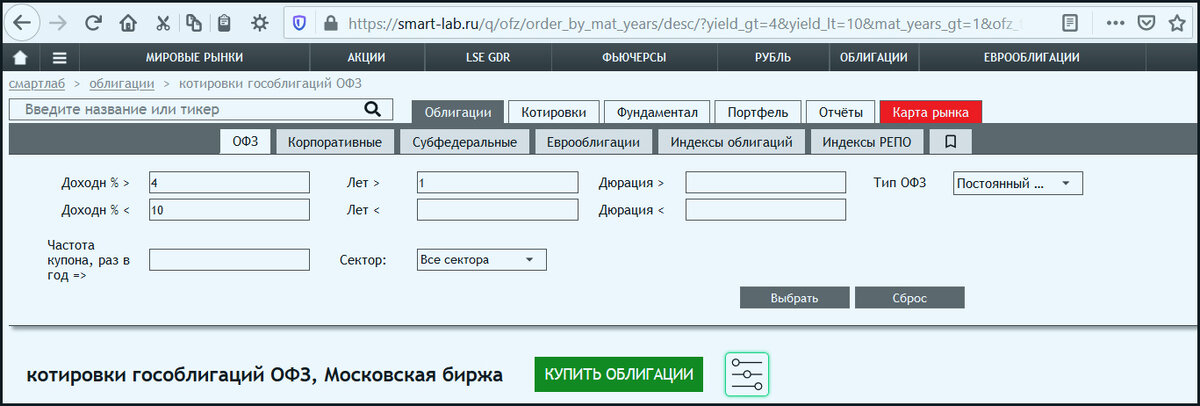The image size is (1200, 406).
Task: Select the Облигации tab
Action: click(x=457, y=113)
